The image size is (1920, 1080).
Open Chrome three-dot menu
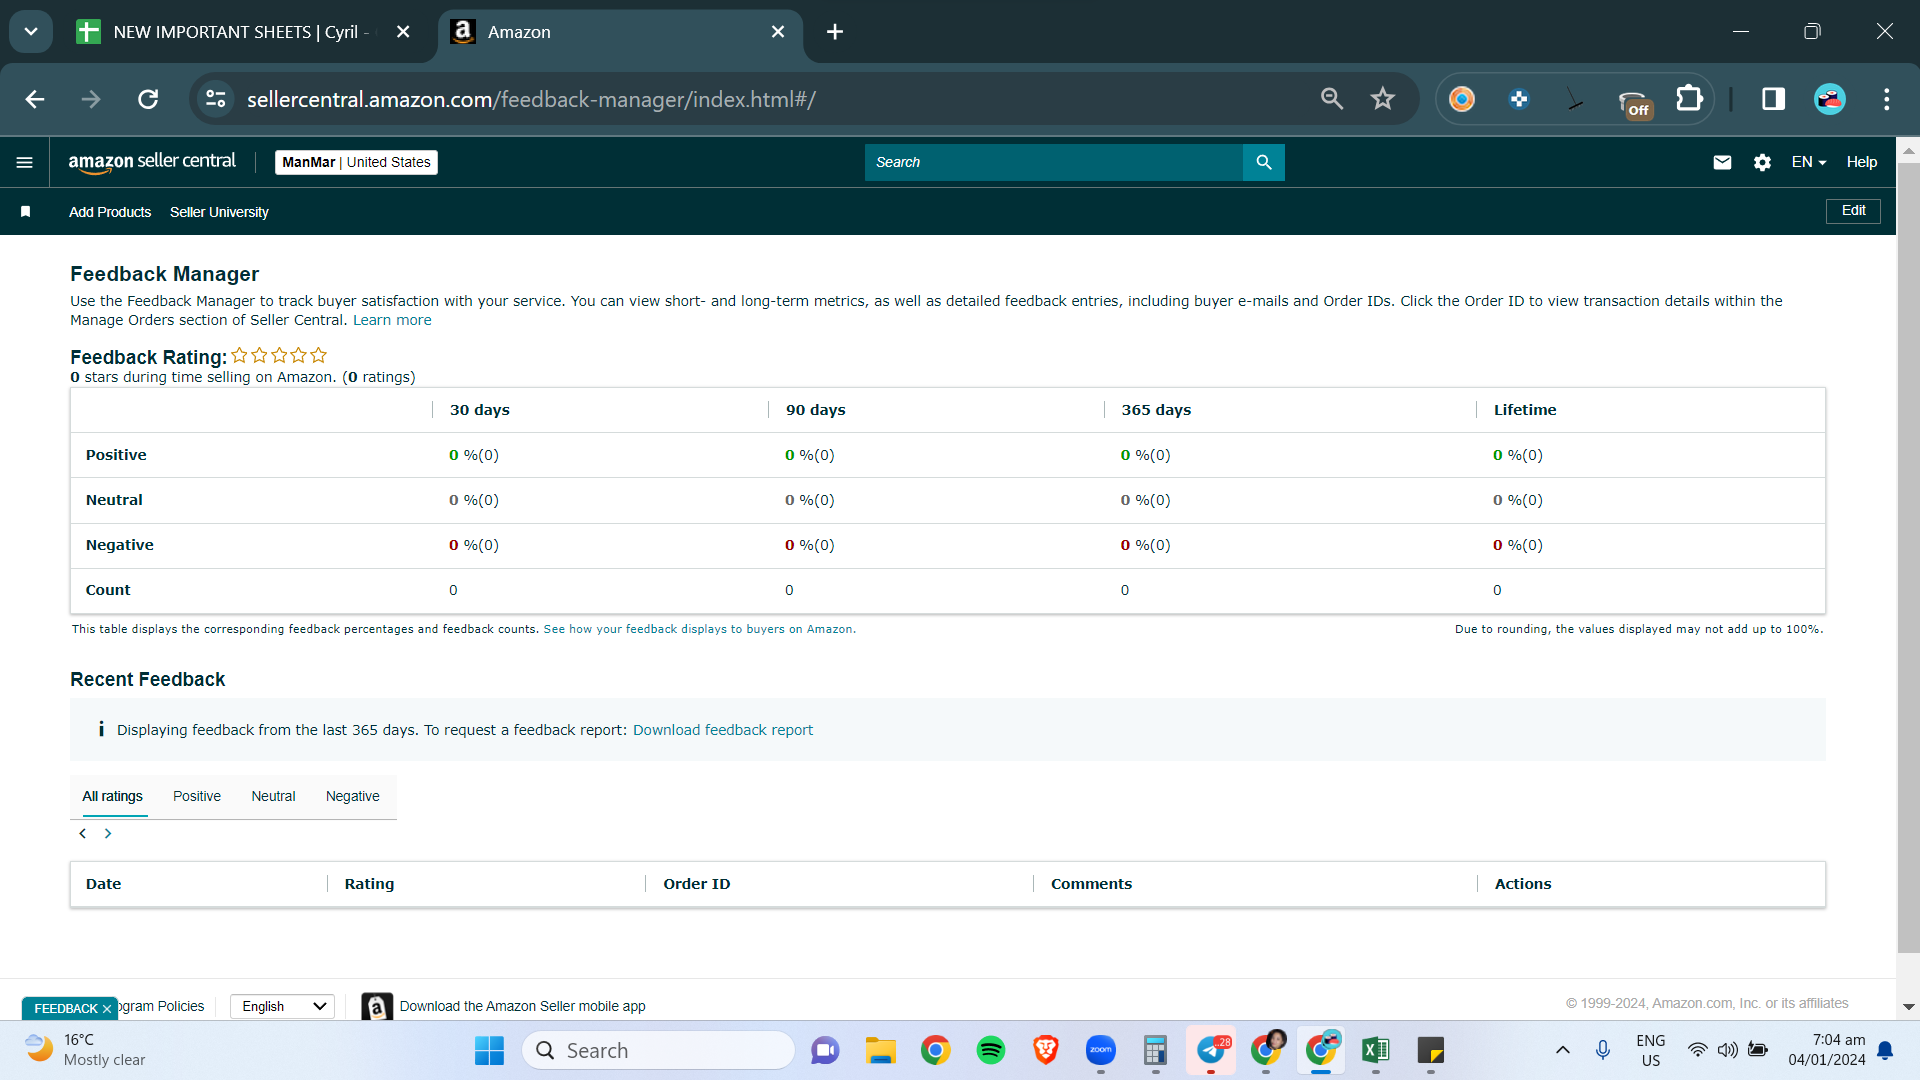1886,99
